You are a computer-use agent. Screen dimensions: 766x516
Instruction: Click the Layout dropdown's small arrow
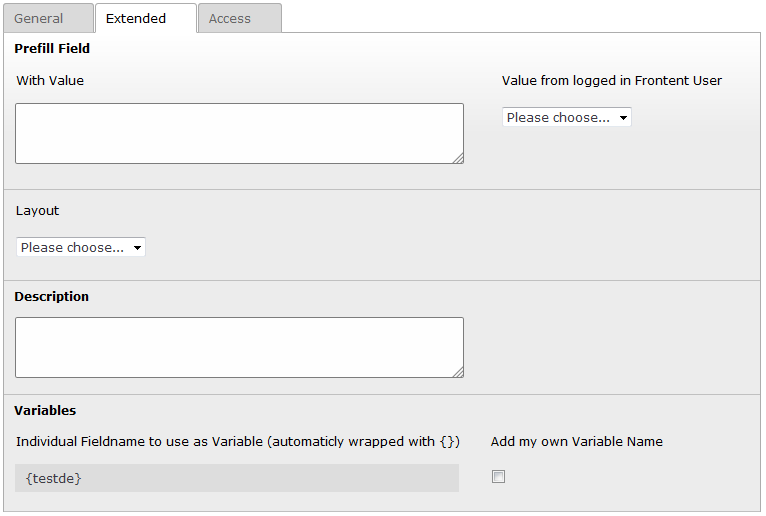click(137, 248)
